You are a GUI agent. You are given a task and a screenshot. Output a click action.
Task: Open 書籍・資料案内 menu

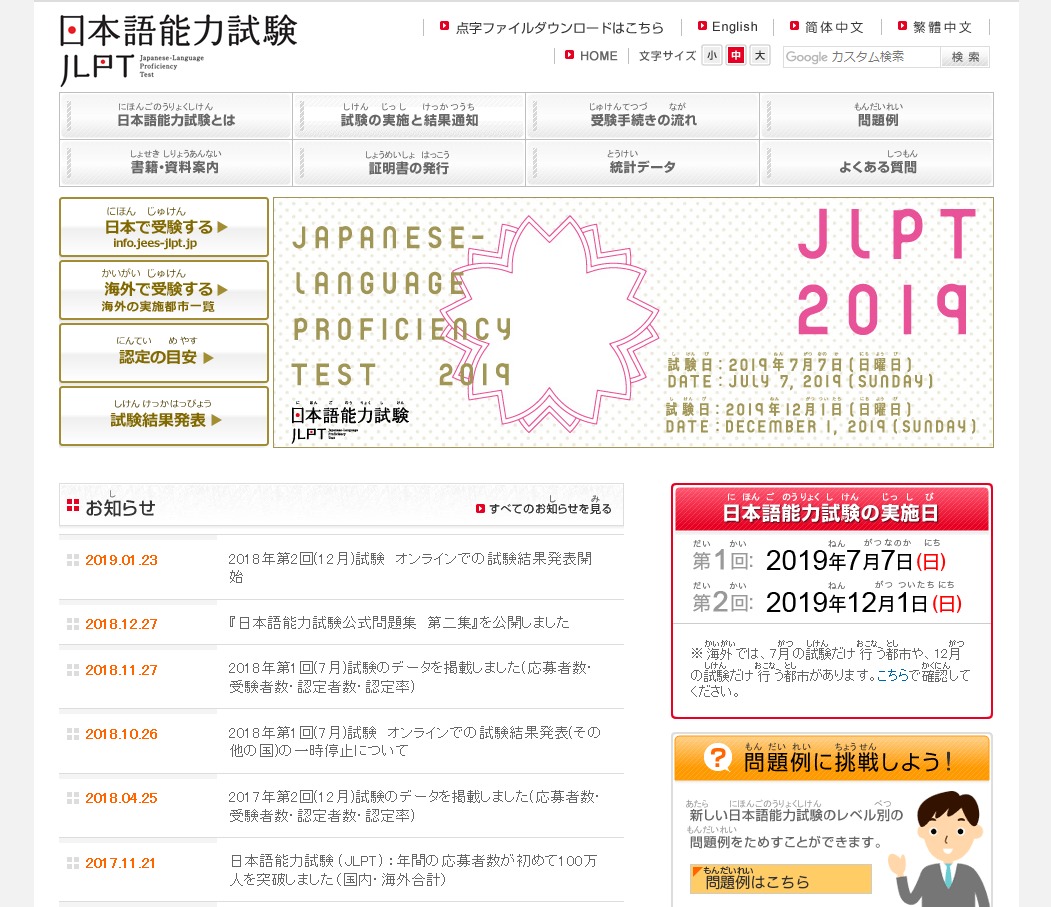point(176,162)
